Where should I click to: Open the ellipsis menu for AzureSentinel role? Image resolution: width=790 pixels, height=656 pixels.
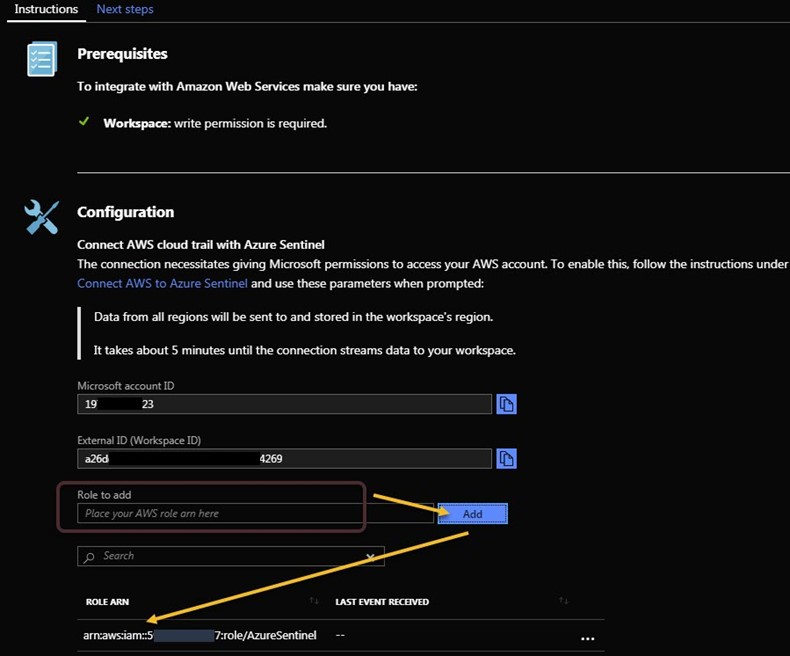click(587, 637)
